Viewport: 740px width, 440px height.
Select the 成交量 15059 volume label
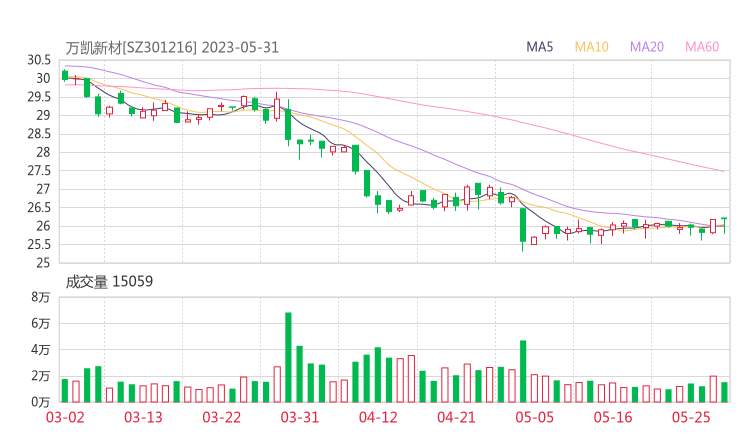[109, 282]
